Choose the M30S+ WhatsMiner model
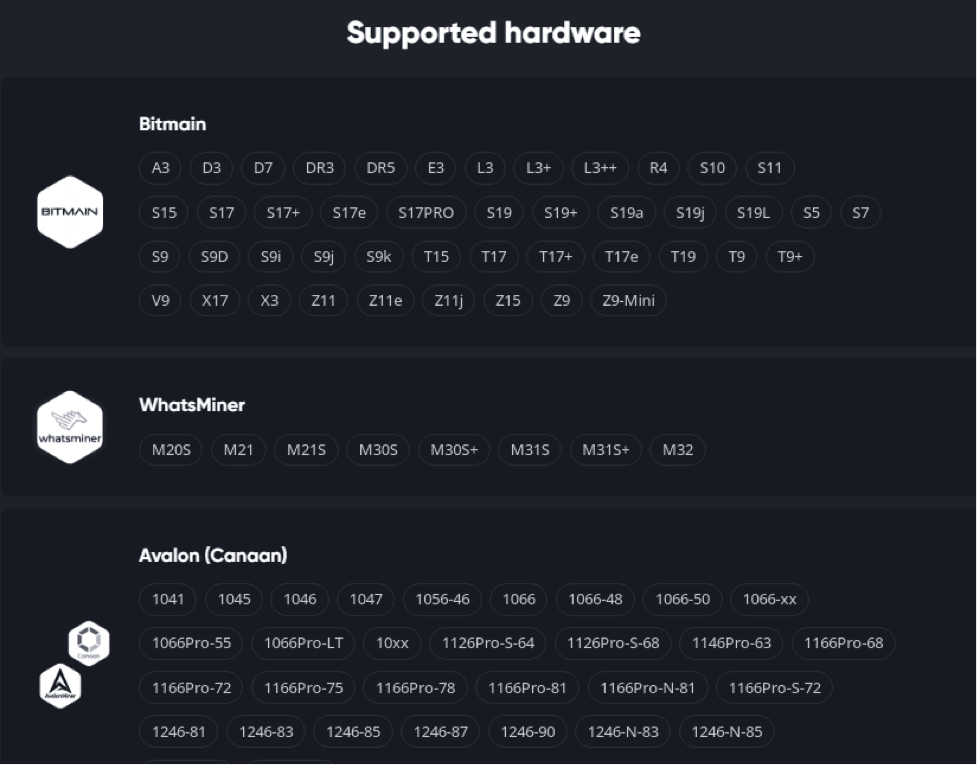 (x=452, y=450)
